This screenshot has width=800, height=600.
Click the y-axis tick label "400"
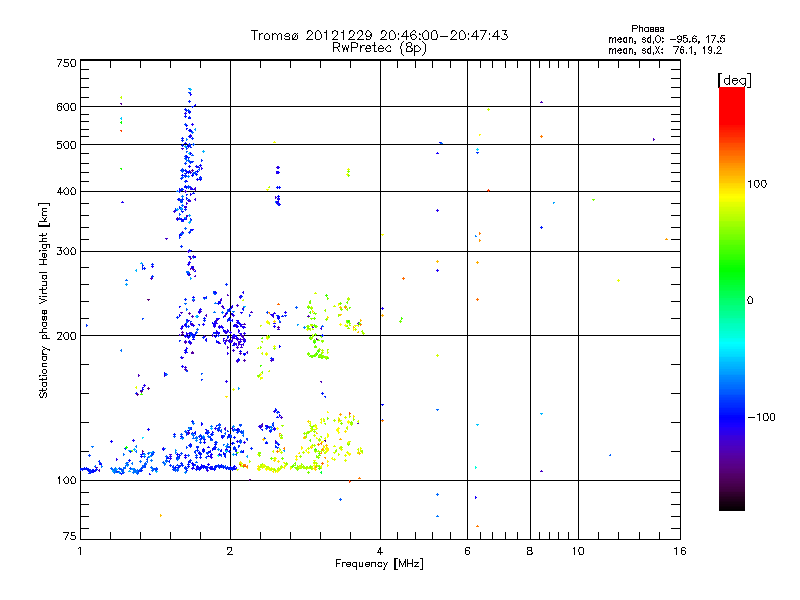click(x=66, y=192)
